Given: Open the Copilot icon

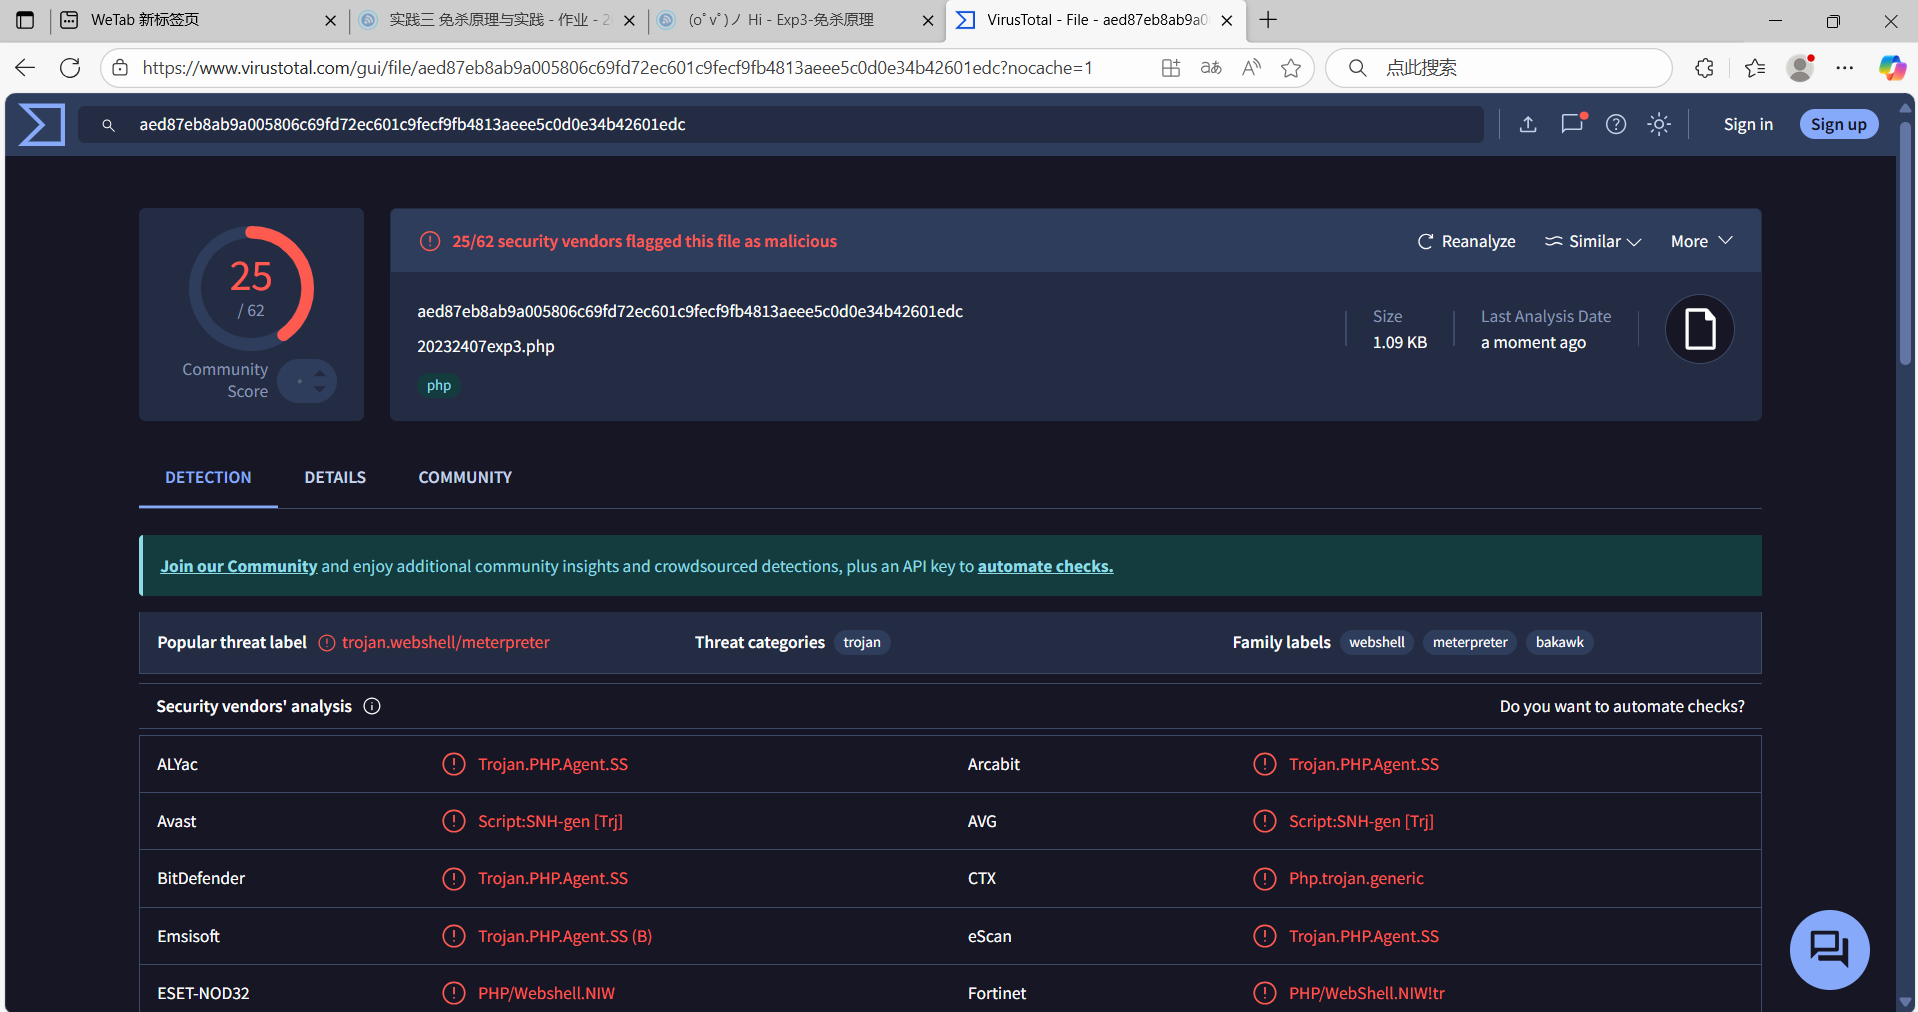Looking at the screenshot, I should point(1892,68).
